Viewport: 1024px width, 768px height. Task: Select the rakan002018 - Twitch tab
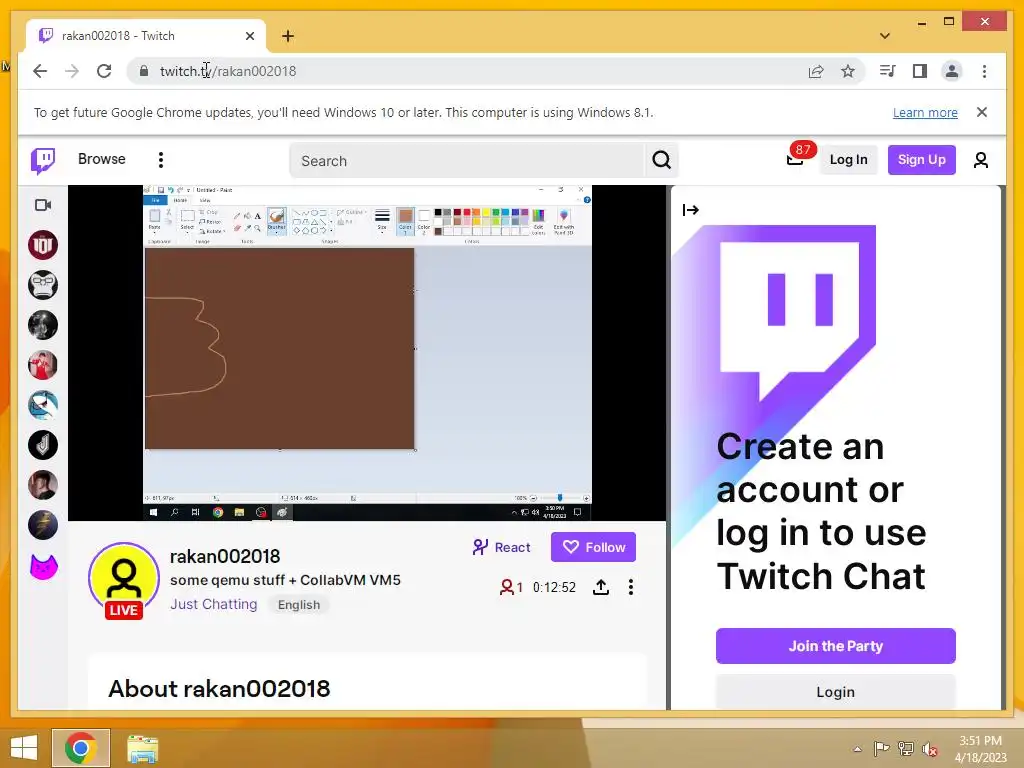click(x=146, y=36)
